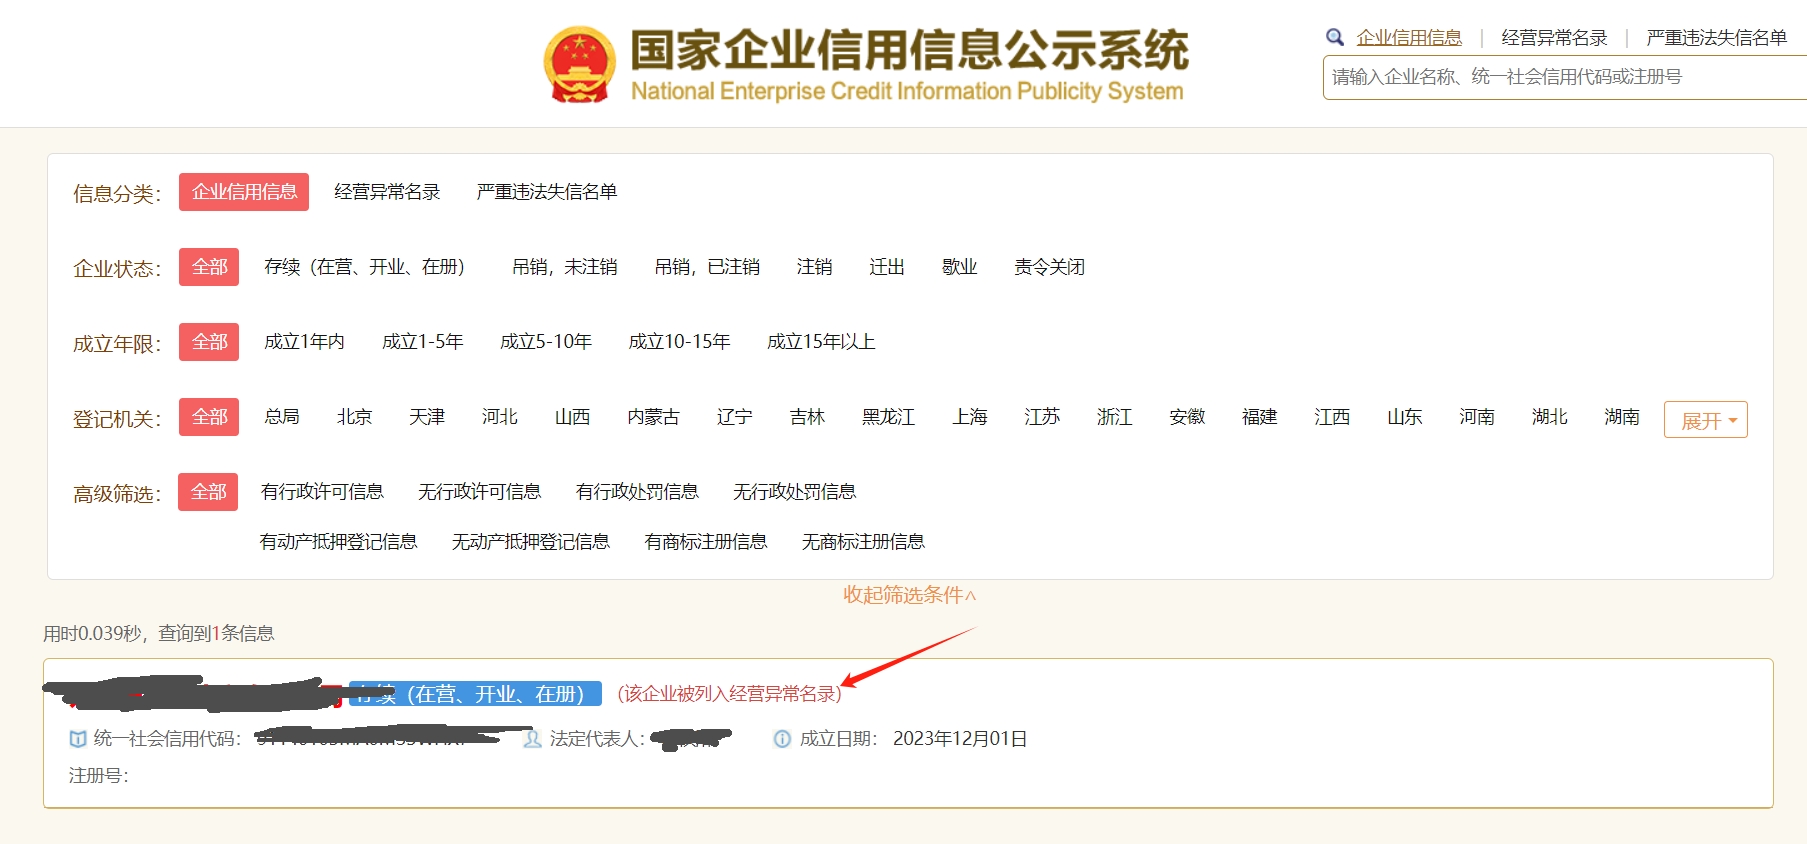Filter by 有行政许可信息
The height and width of the screenshot is (844, 1807).
322,492
